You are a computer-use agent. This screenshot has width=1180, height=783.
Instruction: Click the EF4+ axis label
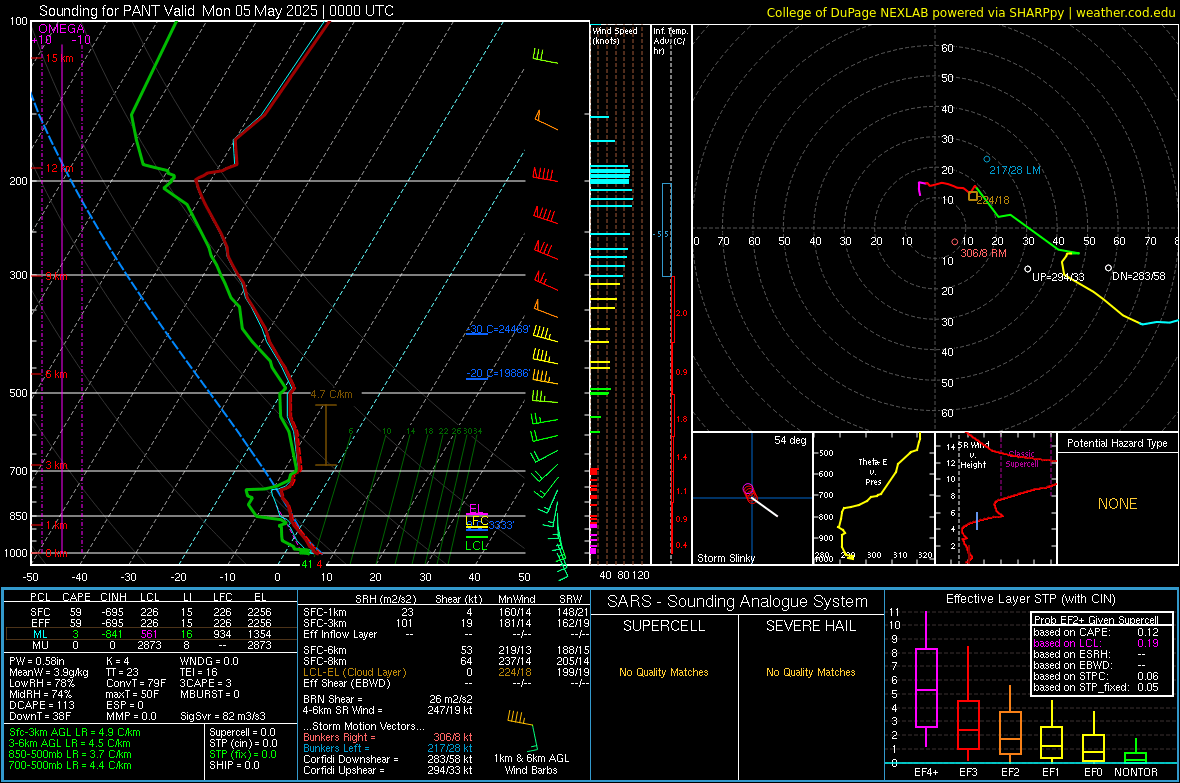pyautogui.click(x=926, y=772)
